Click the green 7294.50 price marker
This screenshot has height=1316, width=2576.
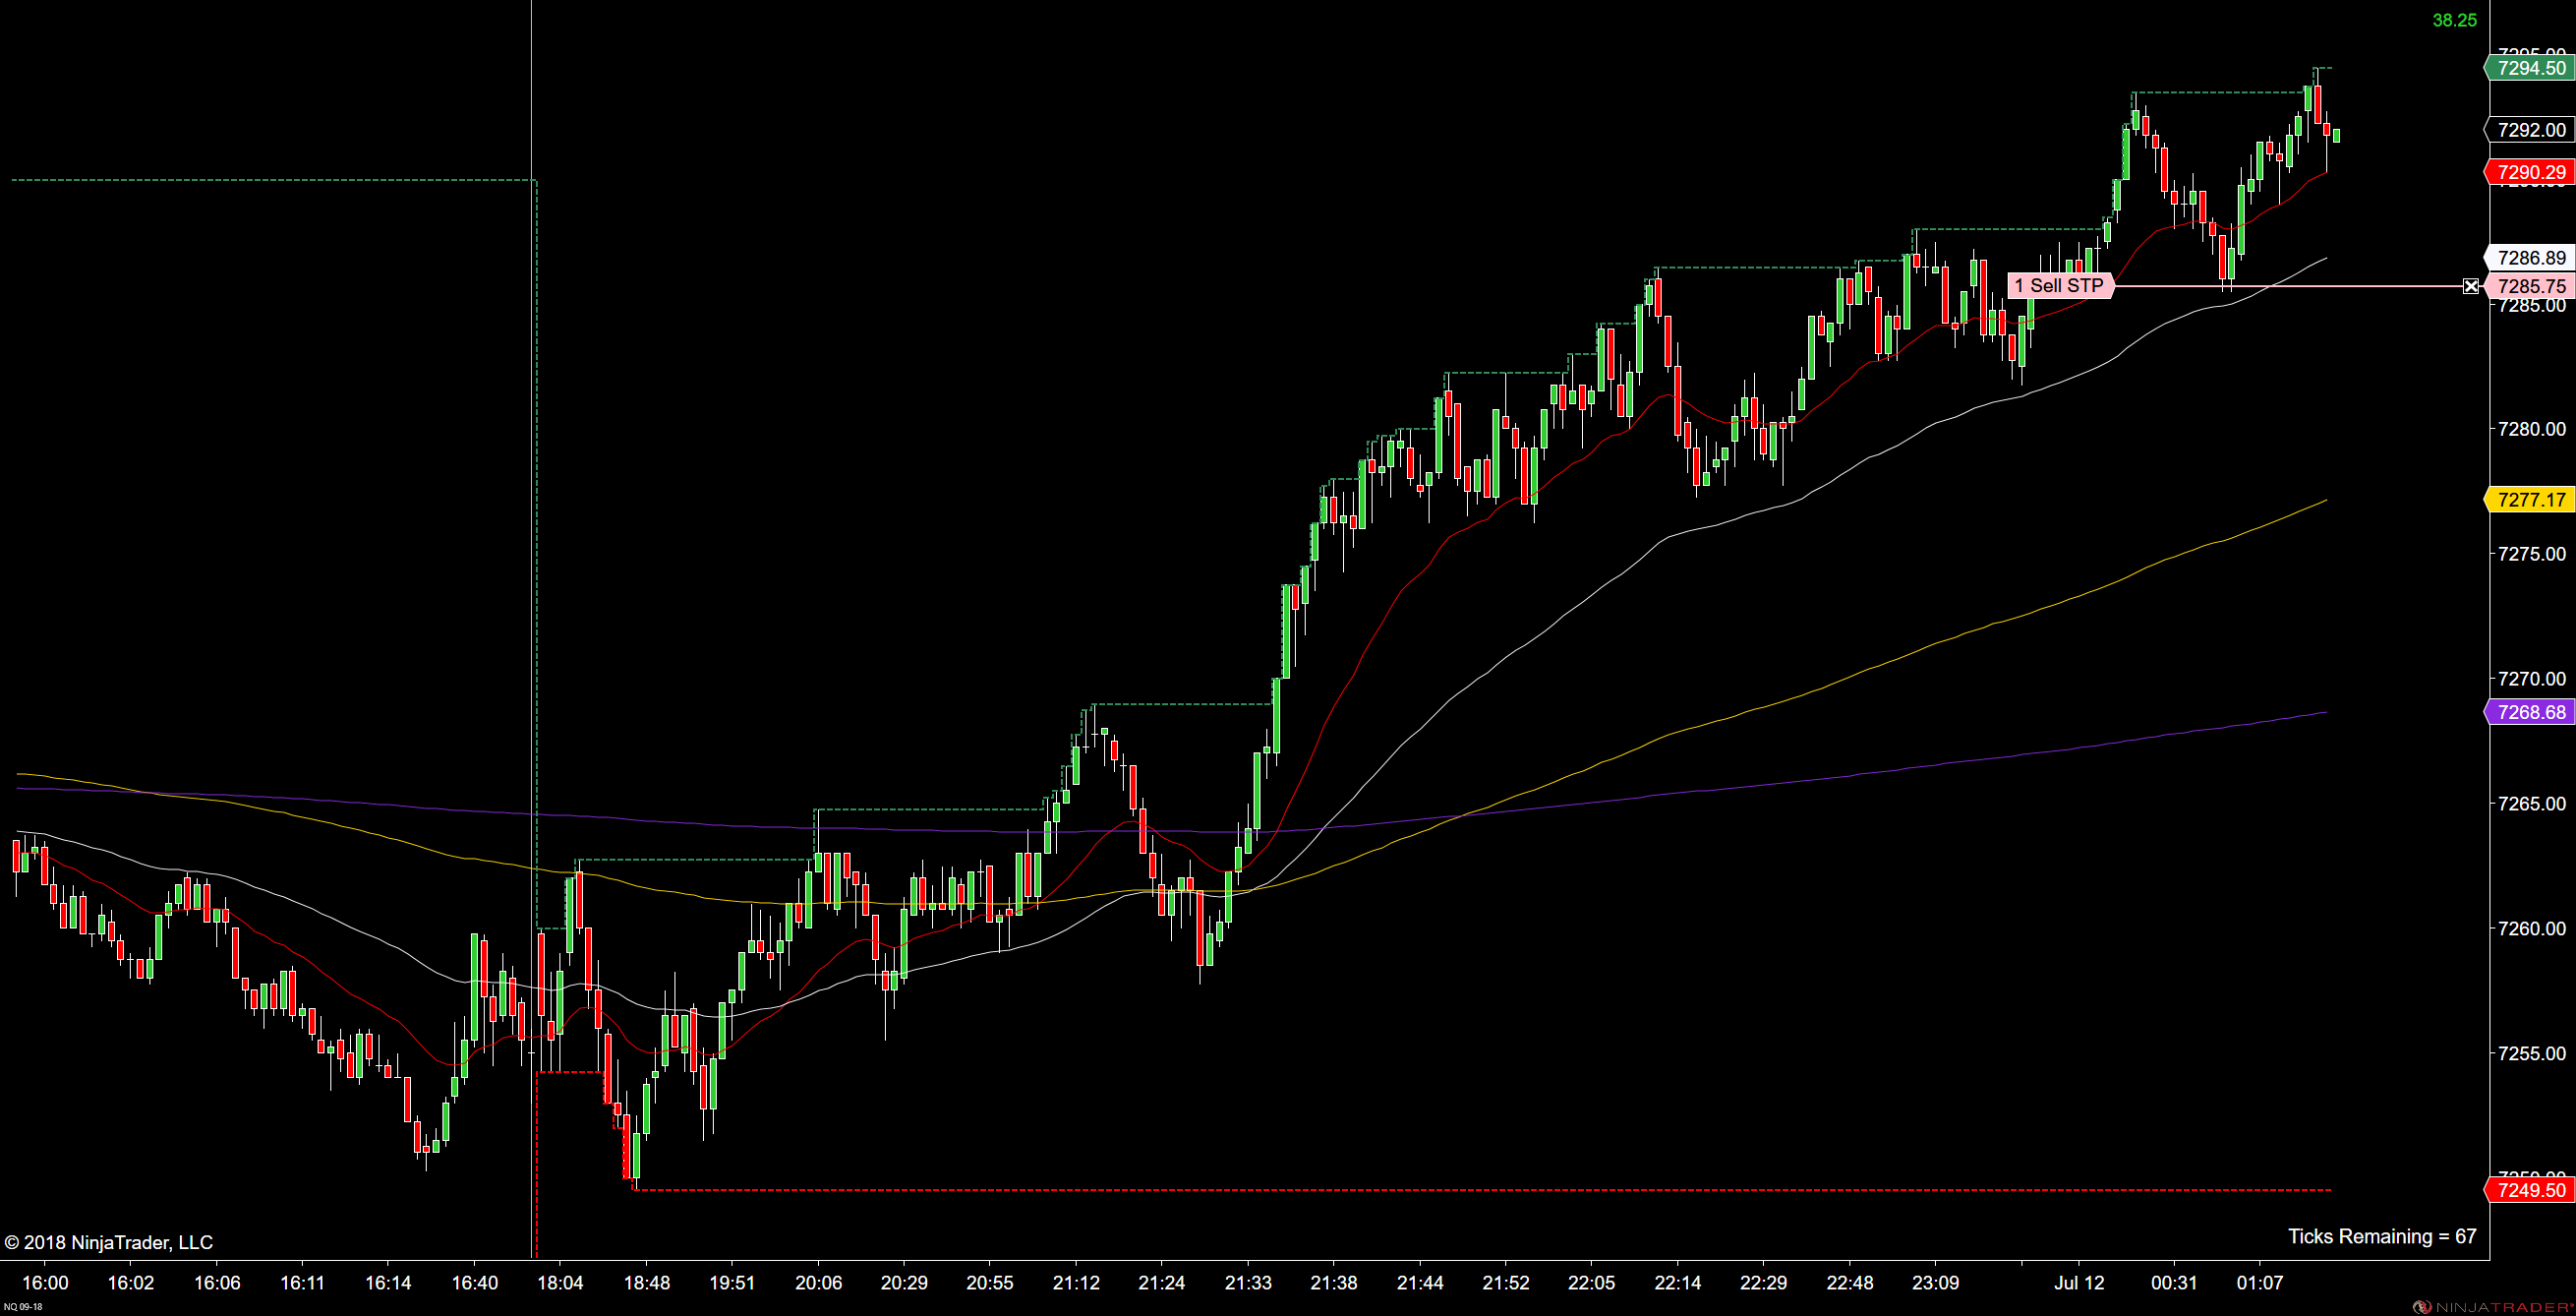tap(2529, 68)
